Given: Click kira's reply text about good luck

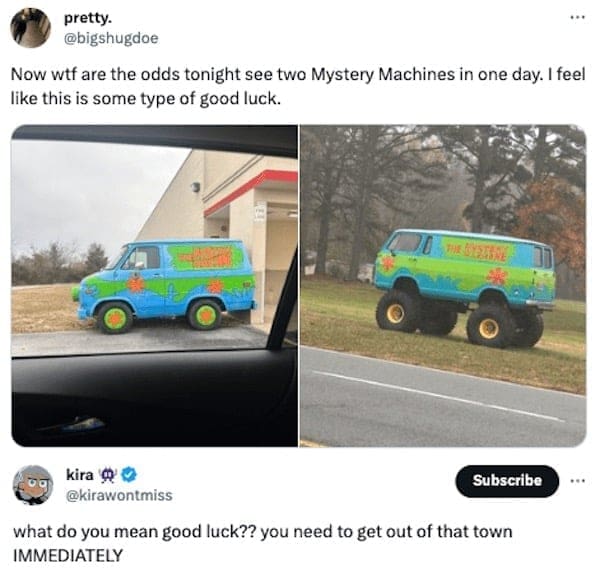Looking at the screenshot, I should tap(262, 543).
